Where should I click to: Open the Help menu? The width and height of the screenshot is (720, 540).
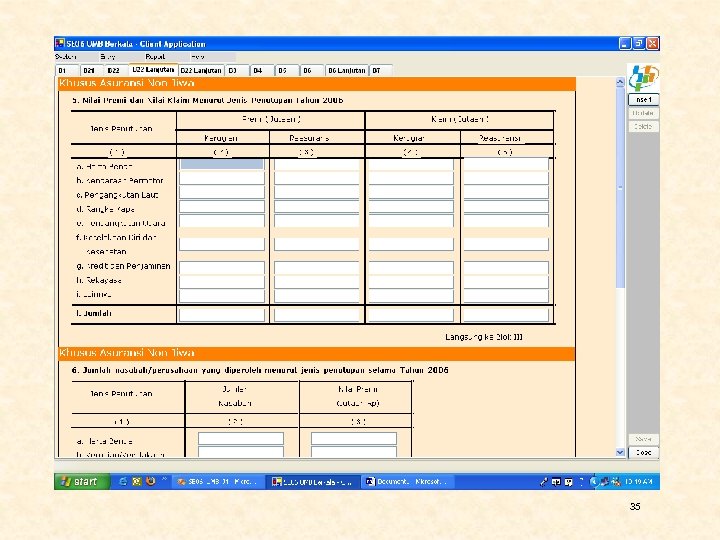tap(198, 57)
